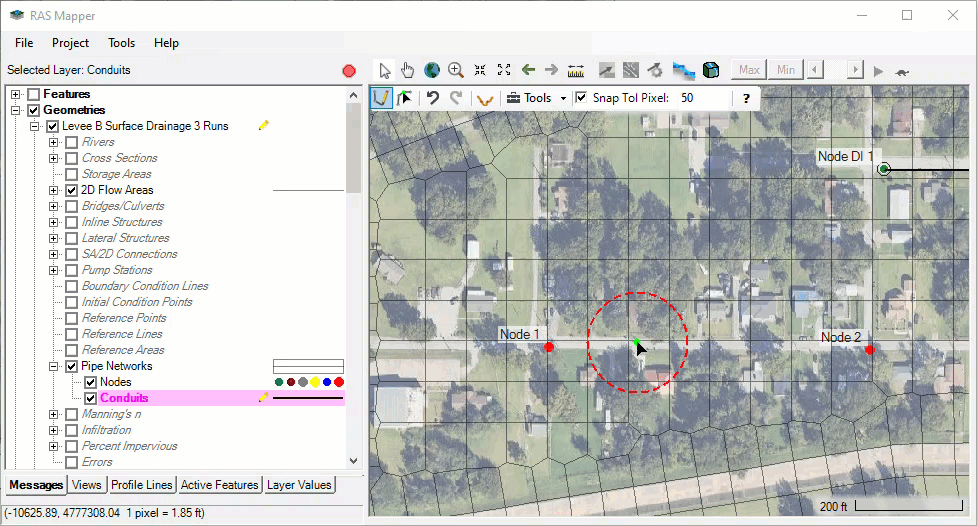Zoom to full extent globe icon

point(431,70)
